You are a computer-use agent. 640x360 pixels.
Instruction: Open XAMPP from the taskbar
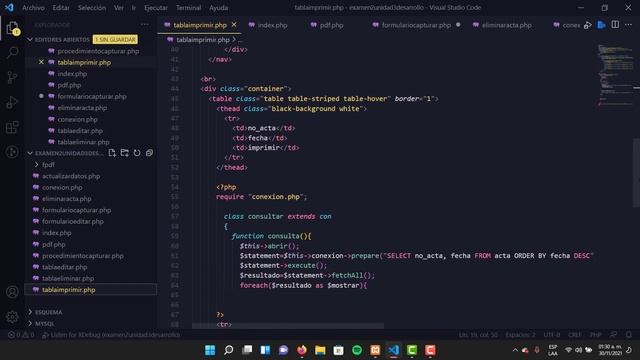click(375, 350)
